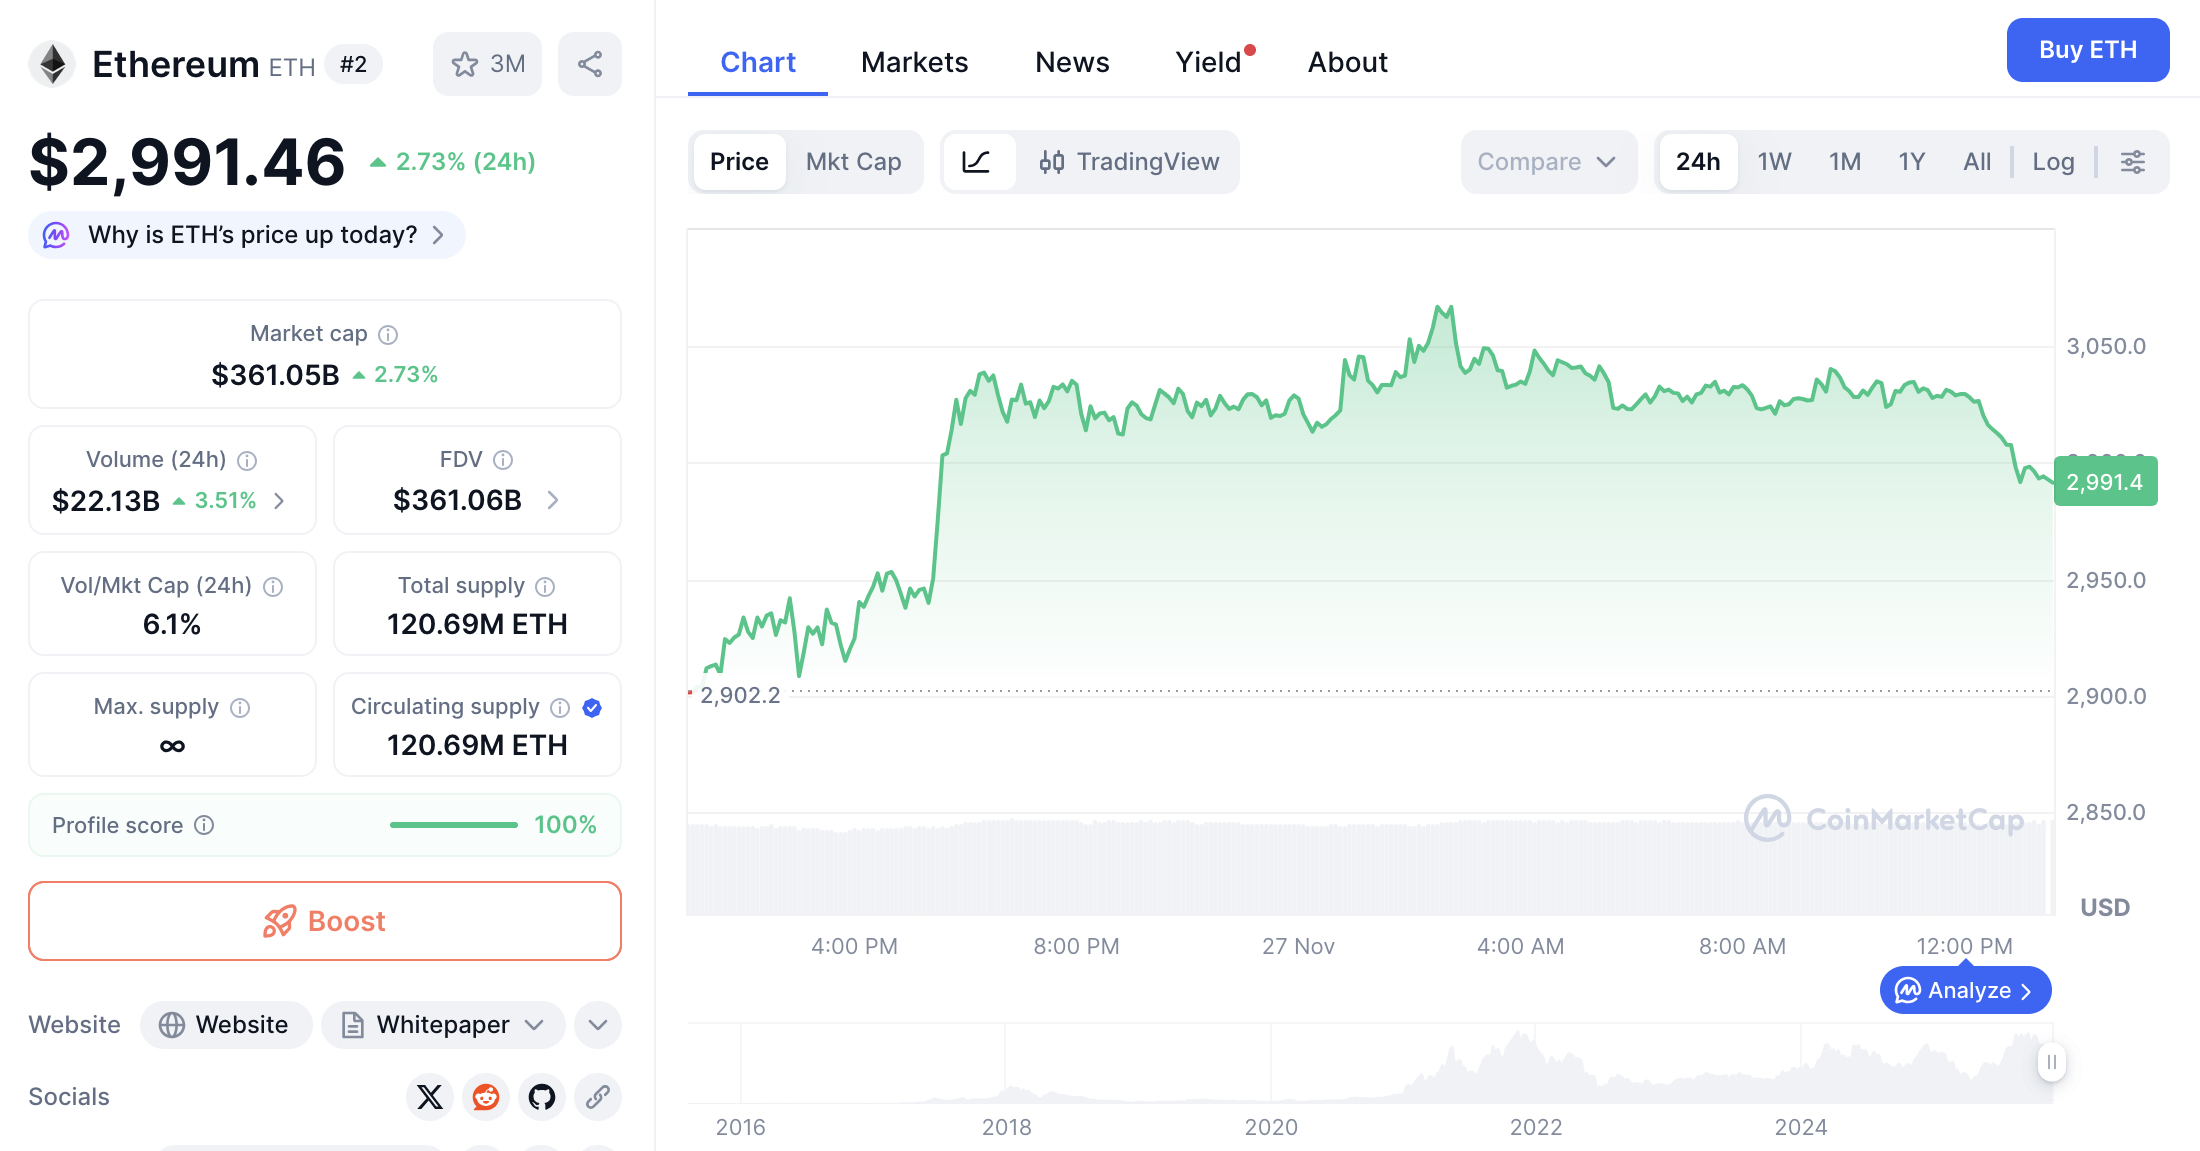Expand the Whitepaper dropdown chevron
Image resolution: width=2200 pixels, height=1151 pixels.
(x=536, y=1024)
